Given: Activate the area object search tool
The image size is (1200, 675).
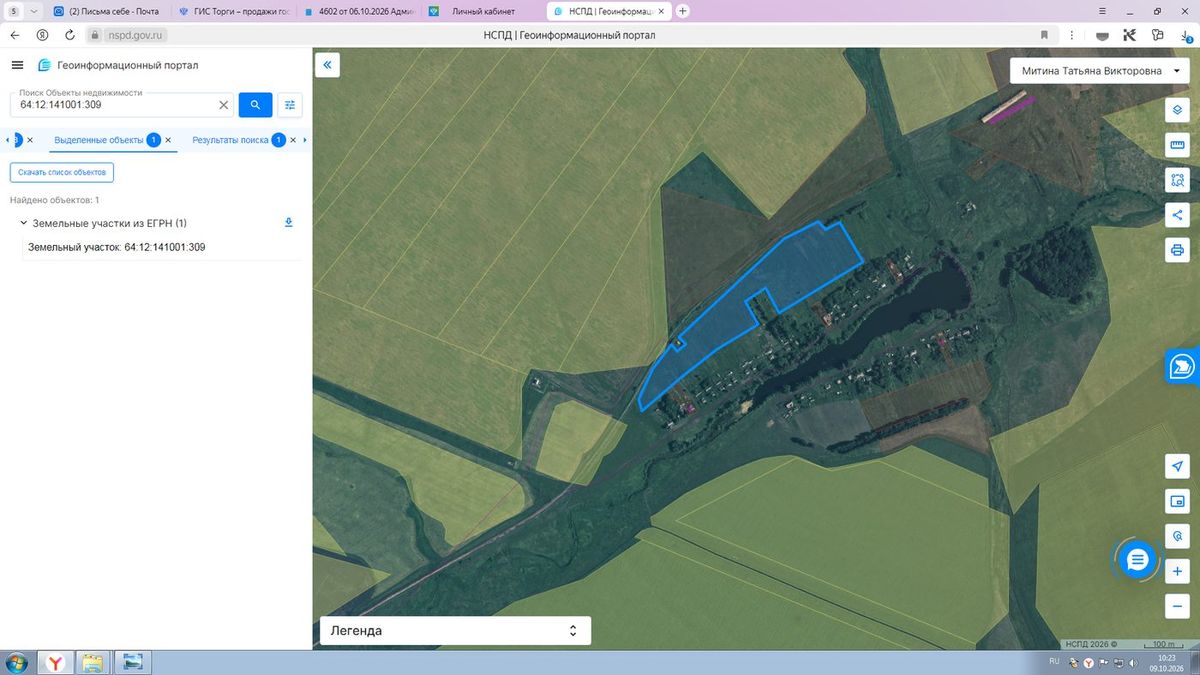Looking at the screenshot, I should click(1177, 180).
